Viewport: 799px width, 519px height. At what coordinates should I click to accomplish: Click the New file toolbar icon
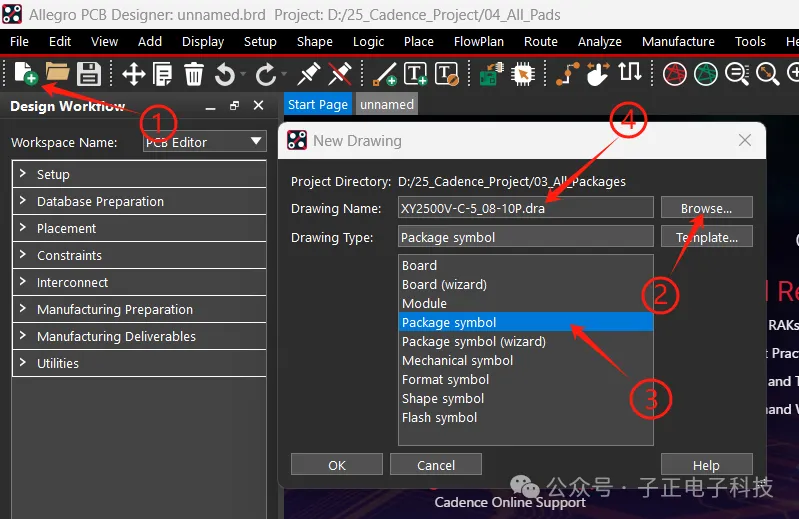(25, 74)
